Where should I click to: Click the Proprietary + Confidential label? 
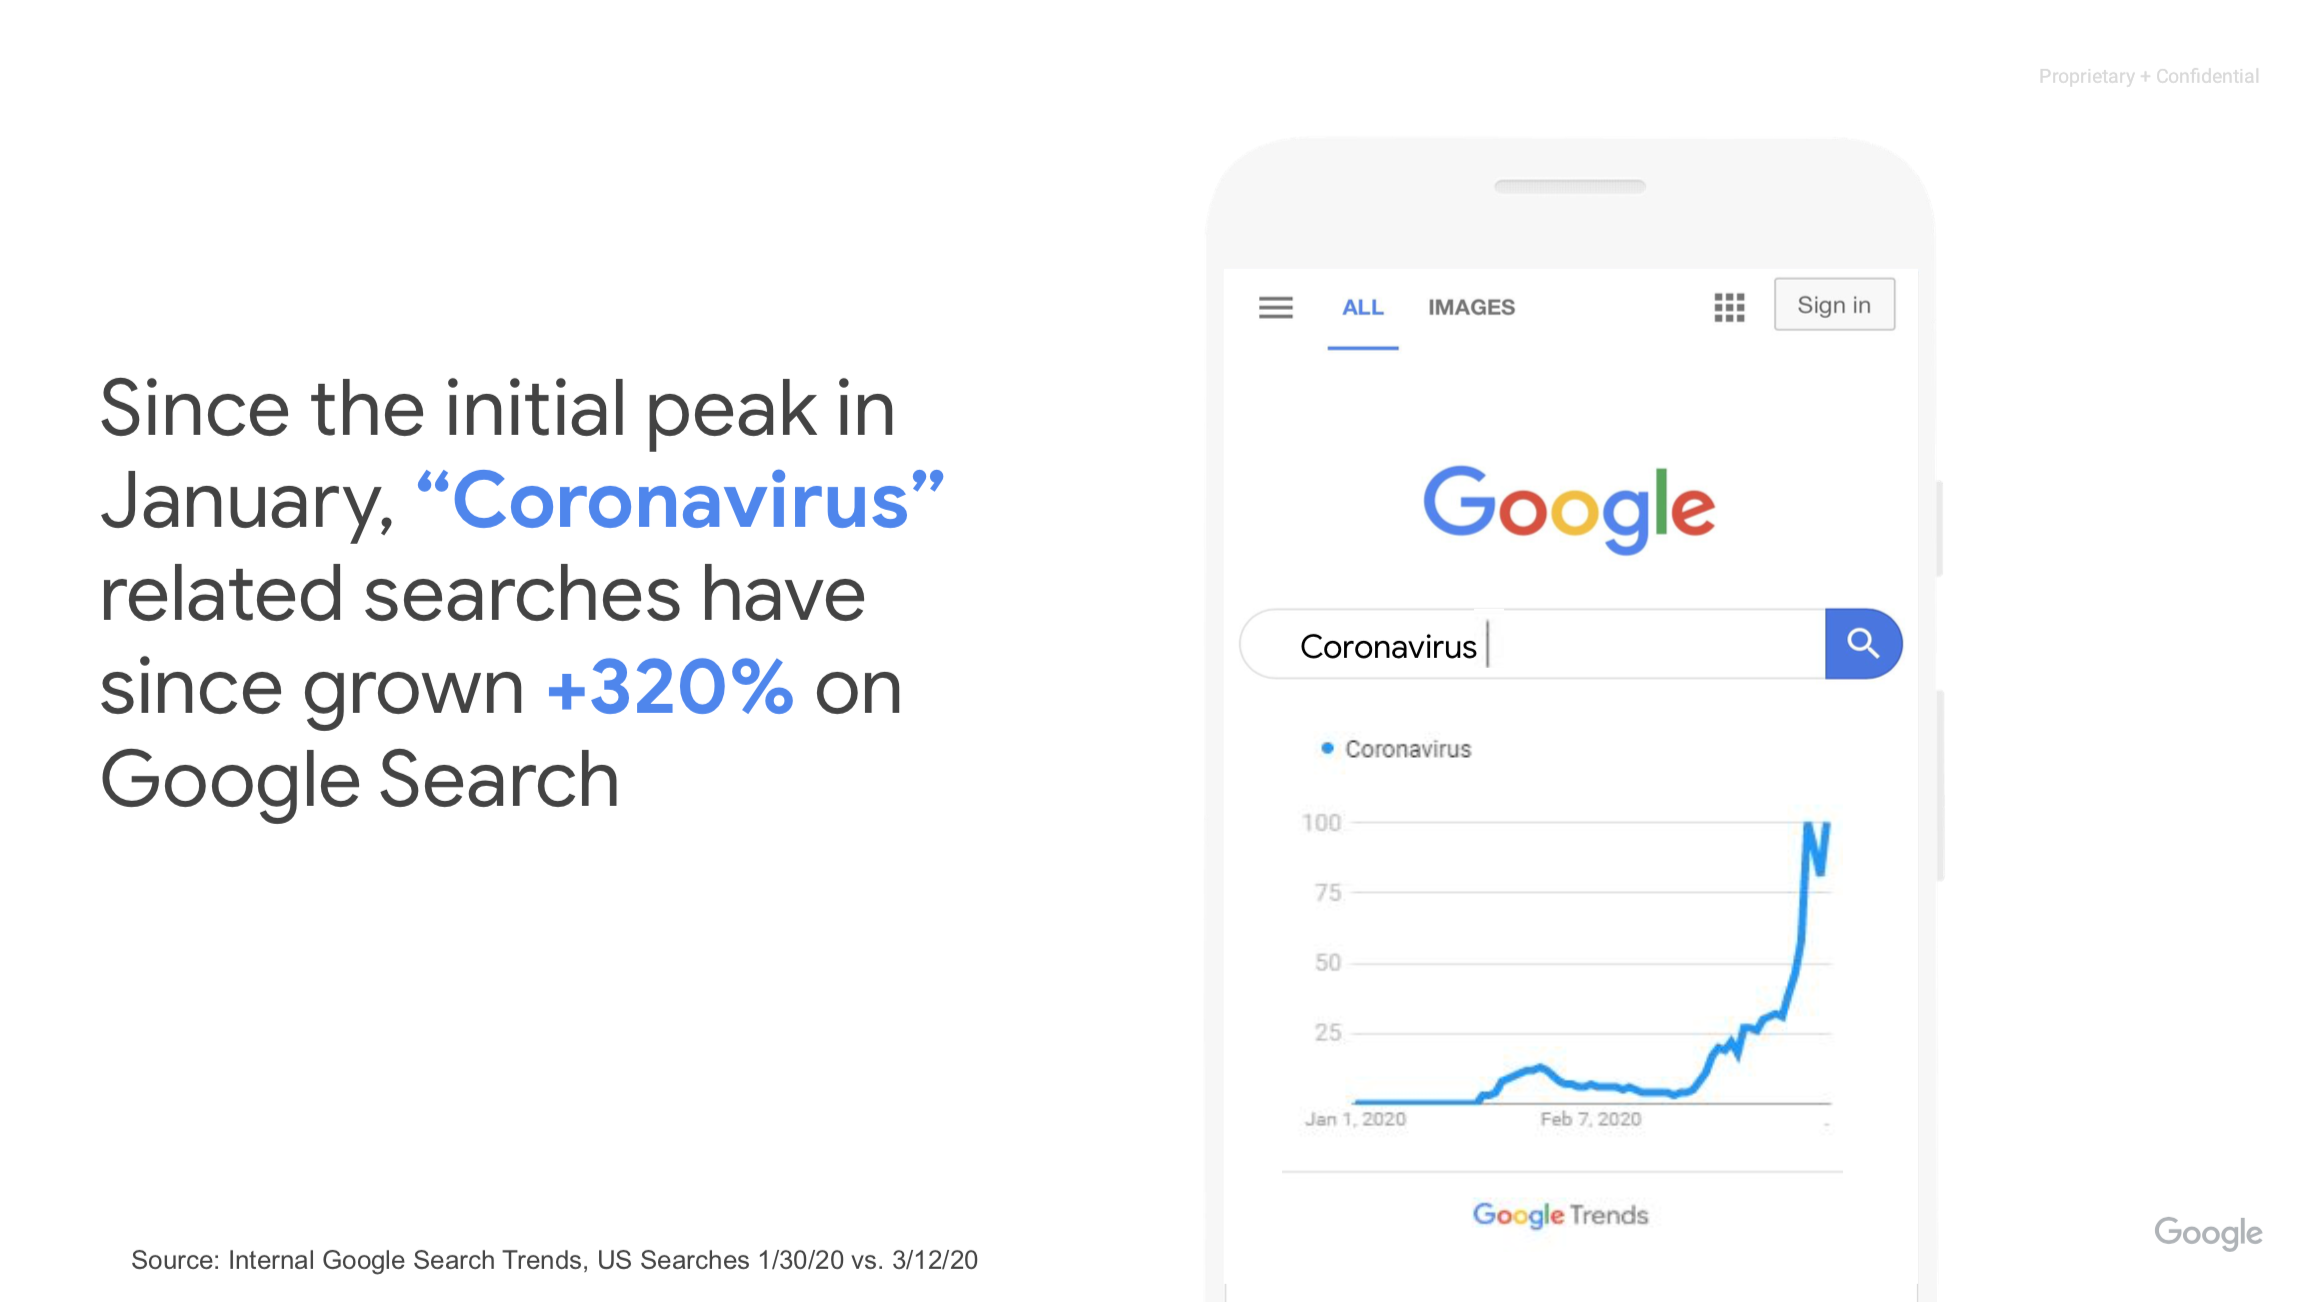2149,76
